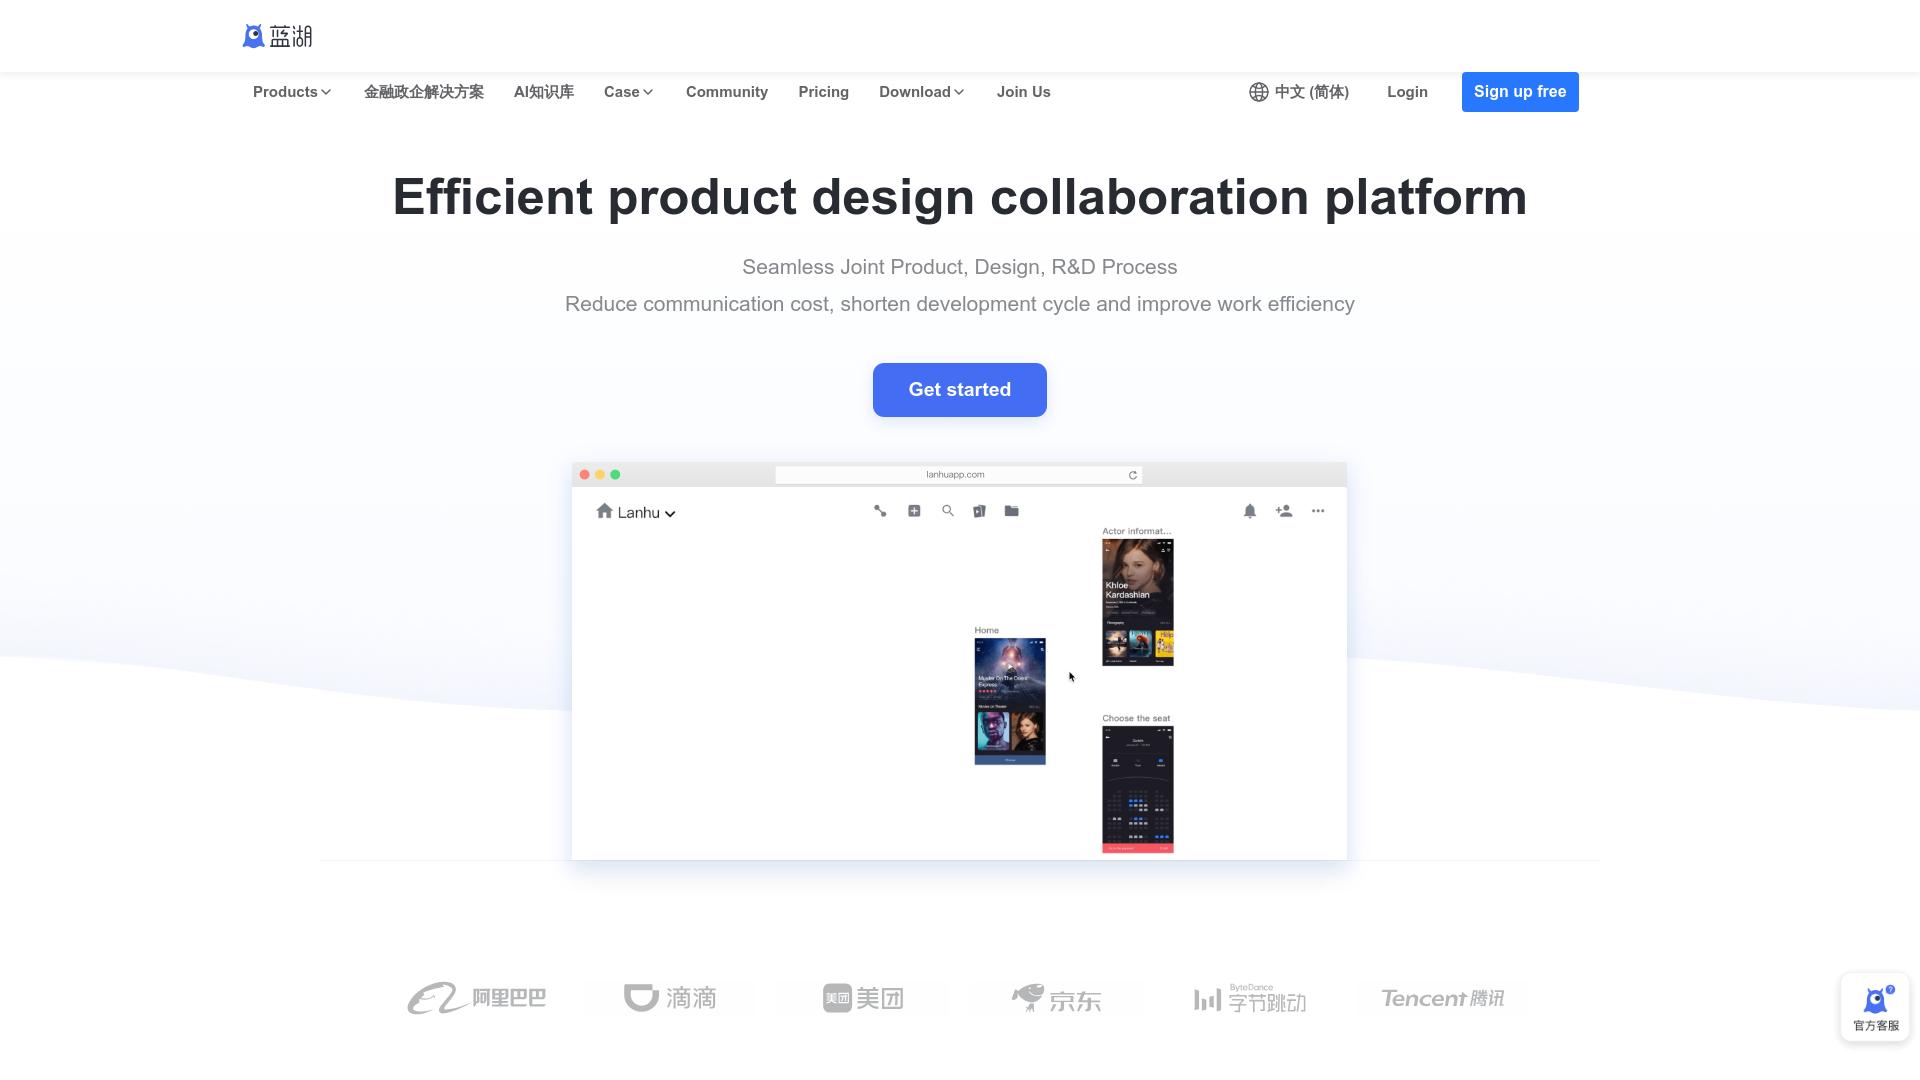Expand the Products dropdown menu
Screen dimensions: 1920x1080
click(291, 91)
